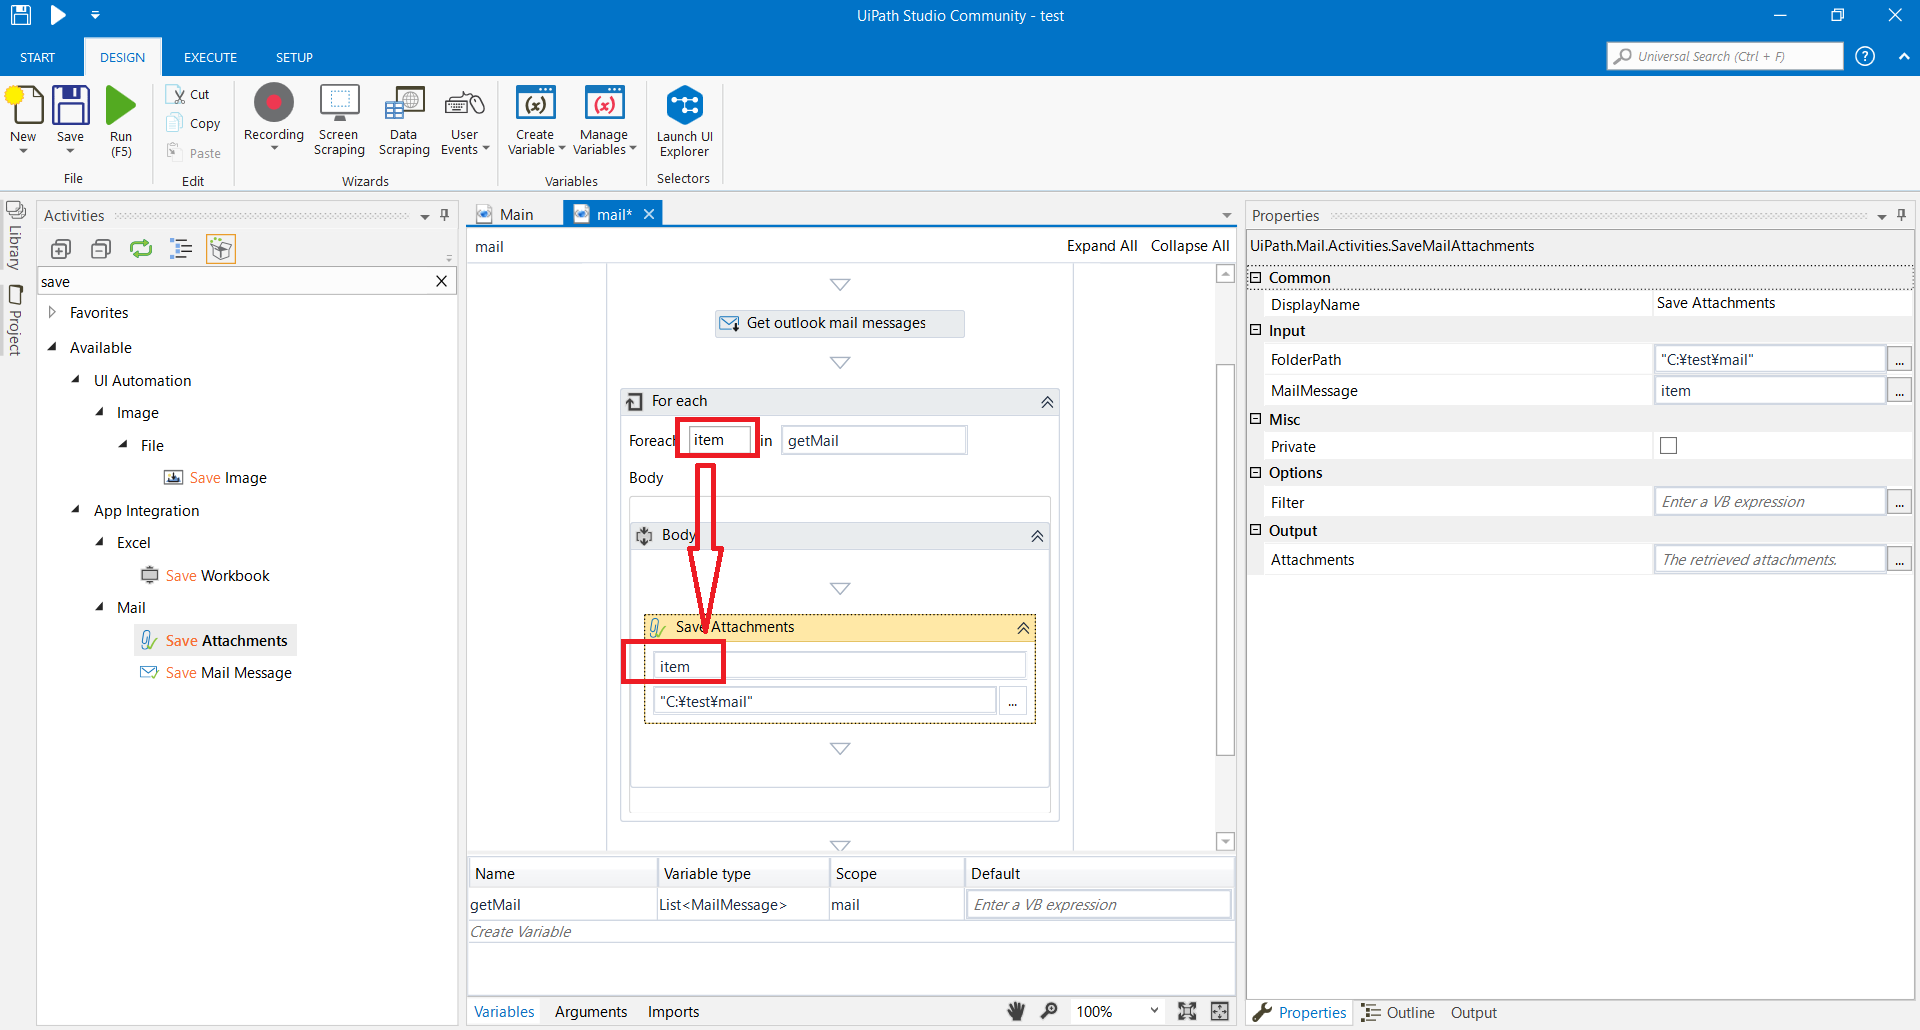Image resolution: width=1920 pixels, height=1030 pixels.
Task: Open the Manage Packages icon
Action: (x=221, y=249)
